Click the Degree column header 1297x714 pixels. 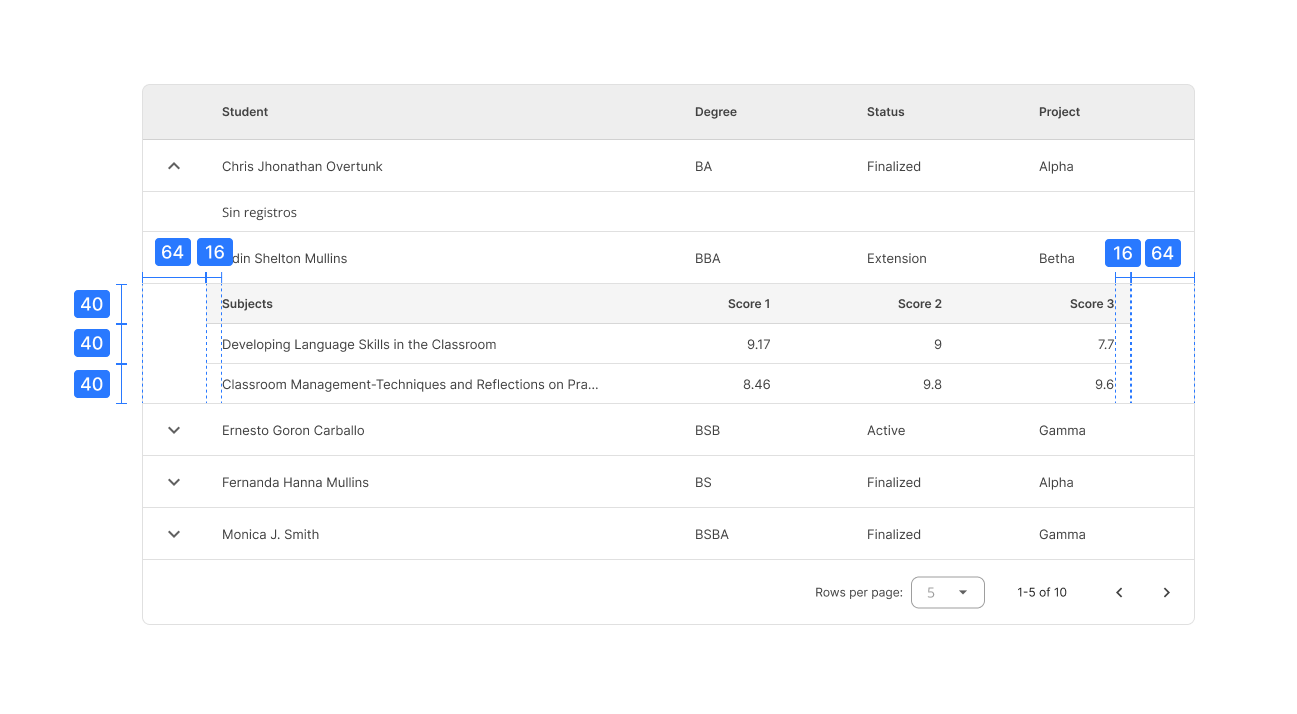tap(715, 112)
